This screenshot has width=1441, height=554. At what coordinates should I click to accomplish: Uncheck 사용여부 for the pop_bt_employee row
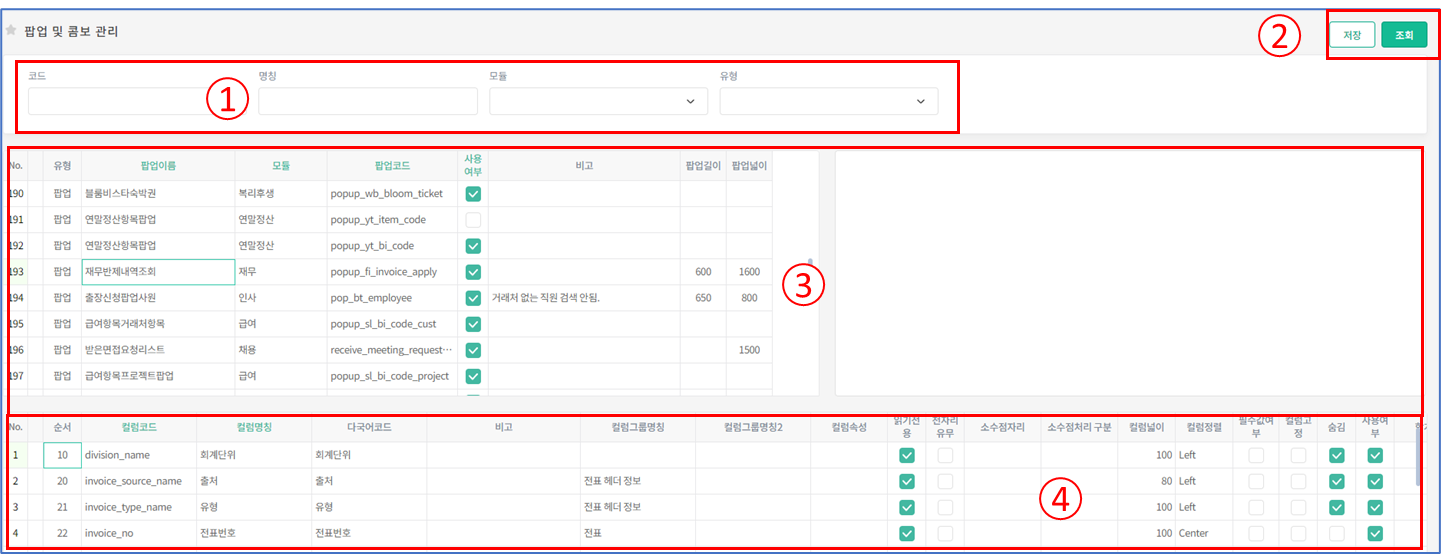click(473, 298)
